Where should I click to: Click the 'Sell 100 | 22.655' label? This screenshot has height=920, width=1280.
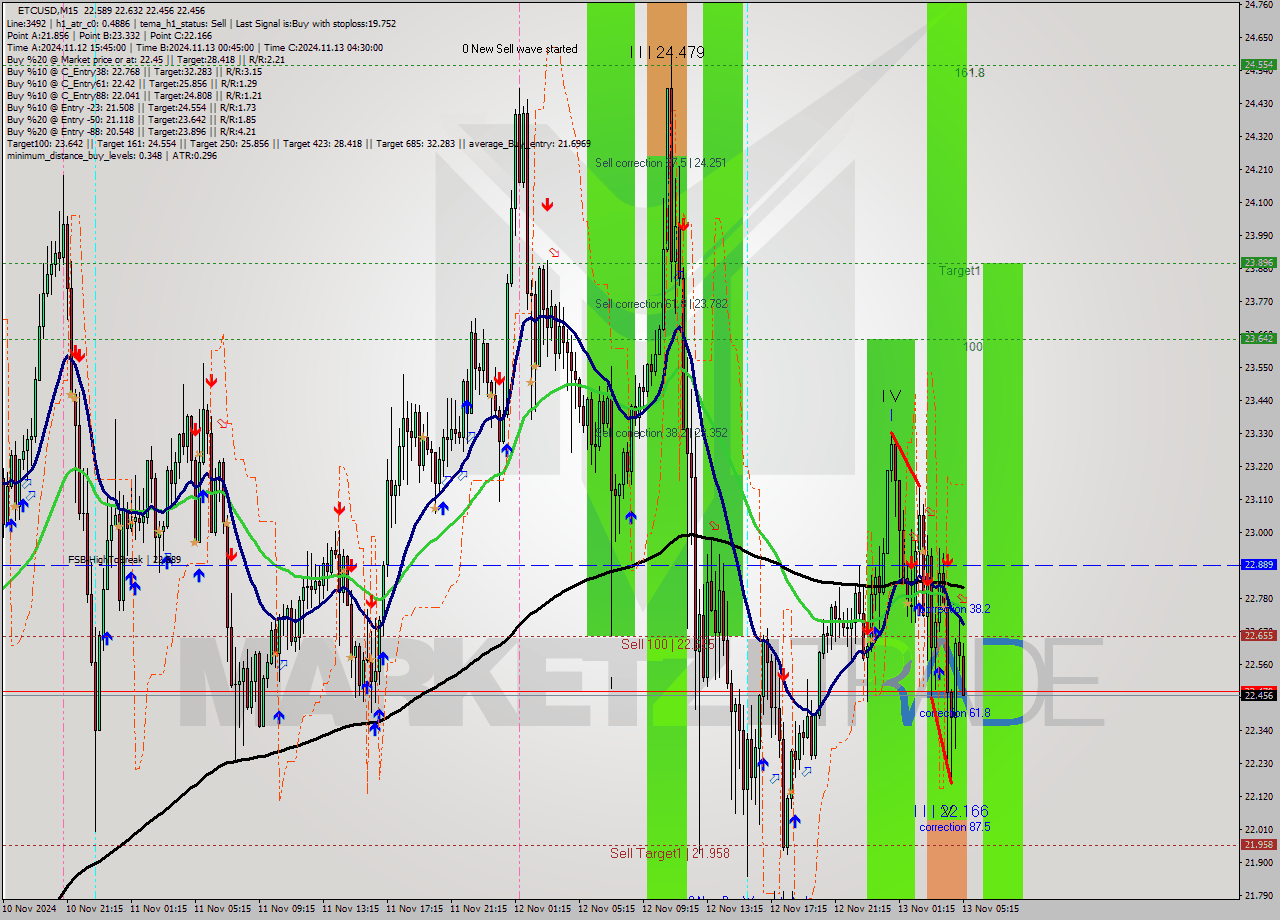pyautogui.click(x=667, y=644)
